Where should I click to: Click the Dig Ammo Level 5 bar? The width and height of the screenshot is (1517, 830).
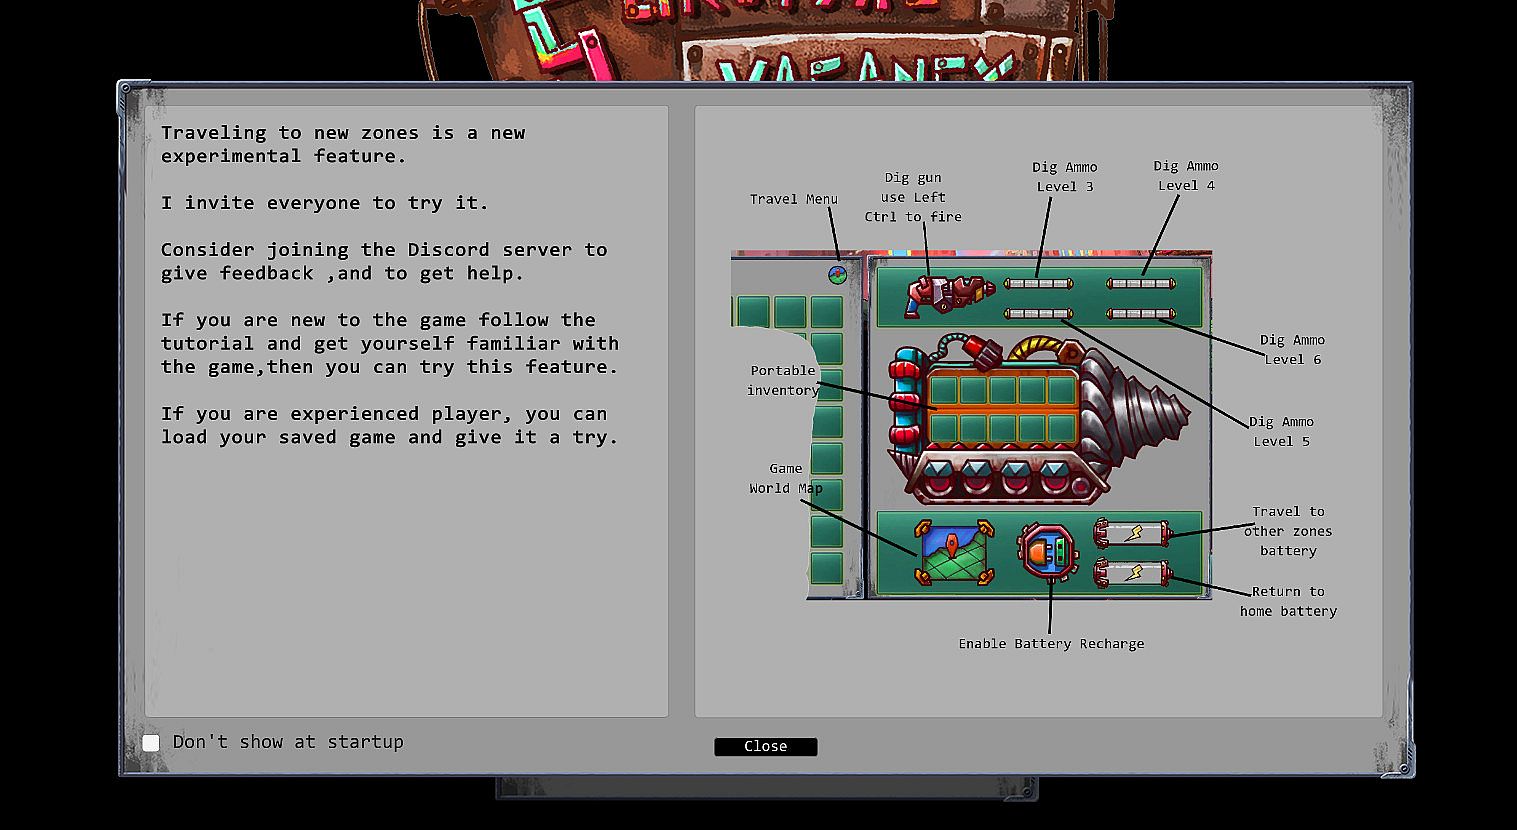coord(1038,314)
